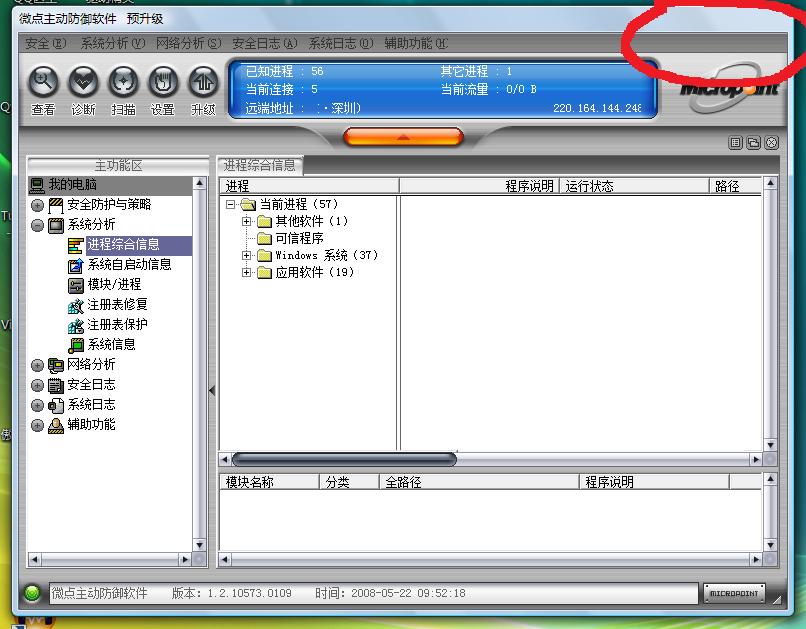The image size is (806, 629).
Task: Open the 诊断 heartbeat toolbar icon
Action: click(x=83, y=82)
